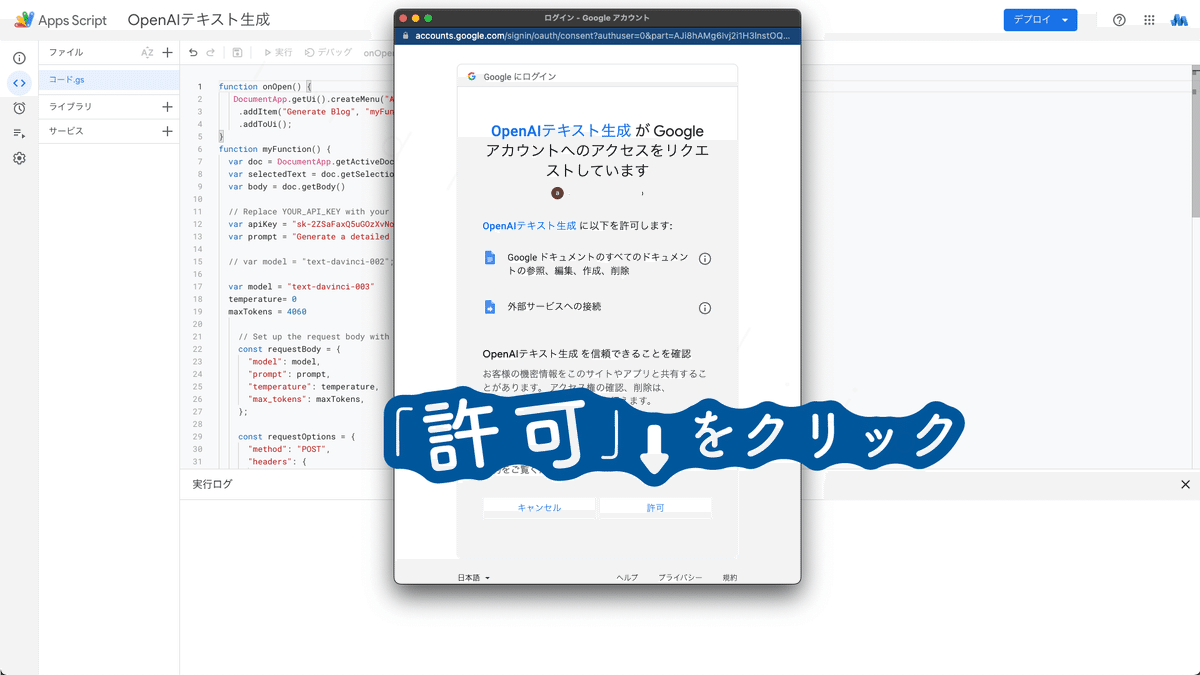This screenshot has height=675, width=1200.
Task: Click code line 17 var model text
Action: click(x=300, y=286)
